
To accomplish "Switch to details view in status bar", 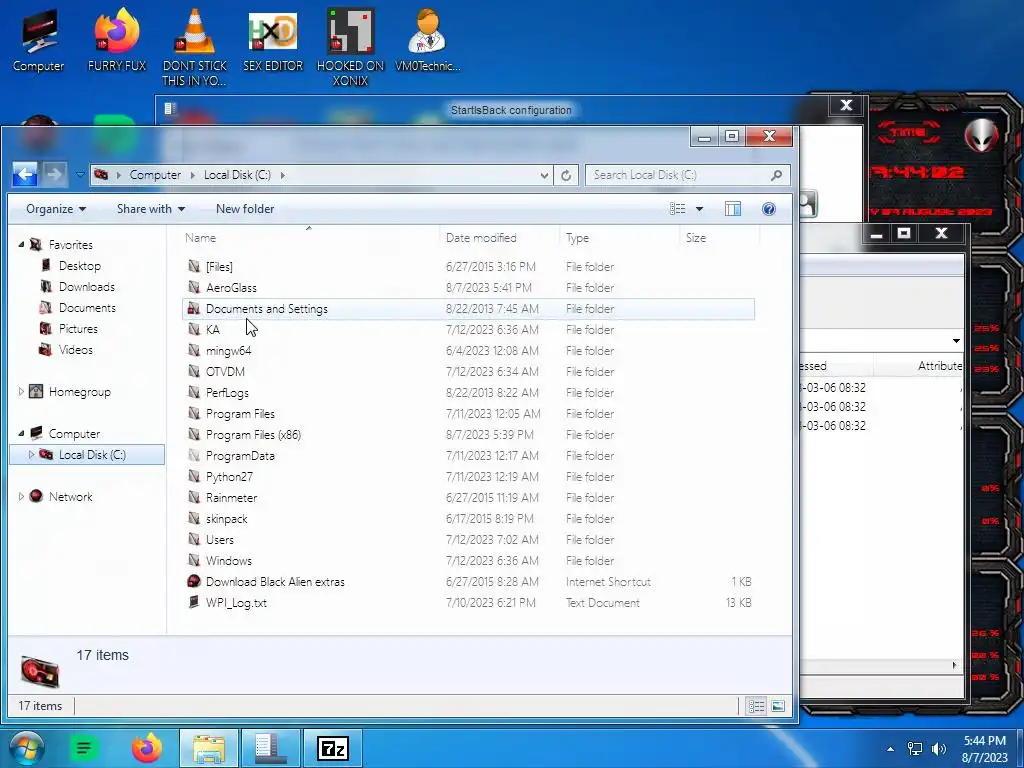I will 756,706.
